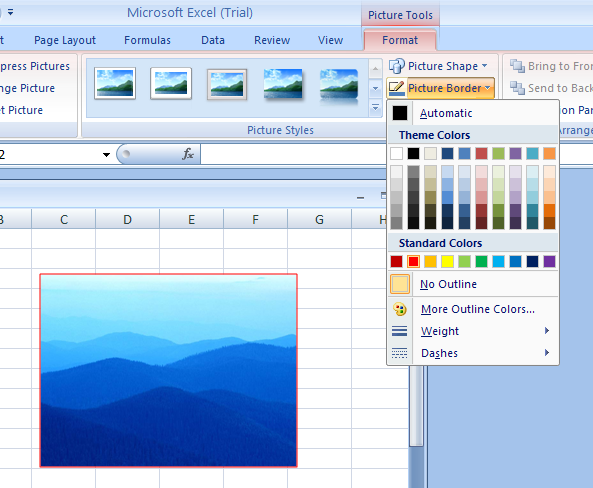This screenshot has height=488, width=593.
Task: Click the More Outline Colors palette icon
Action: click(400, 309)
